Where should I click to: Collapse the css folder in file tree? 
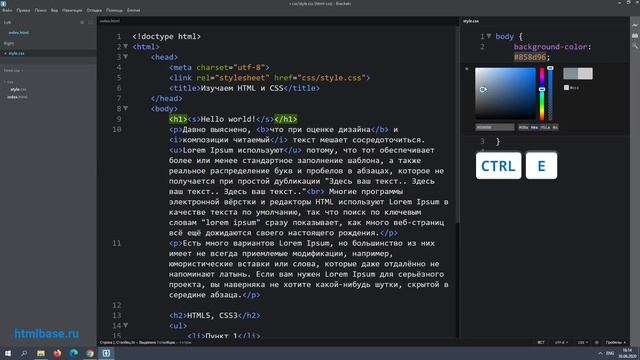click(9, 82)
